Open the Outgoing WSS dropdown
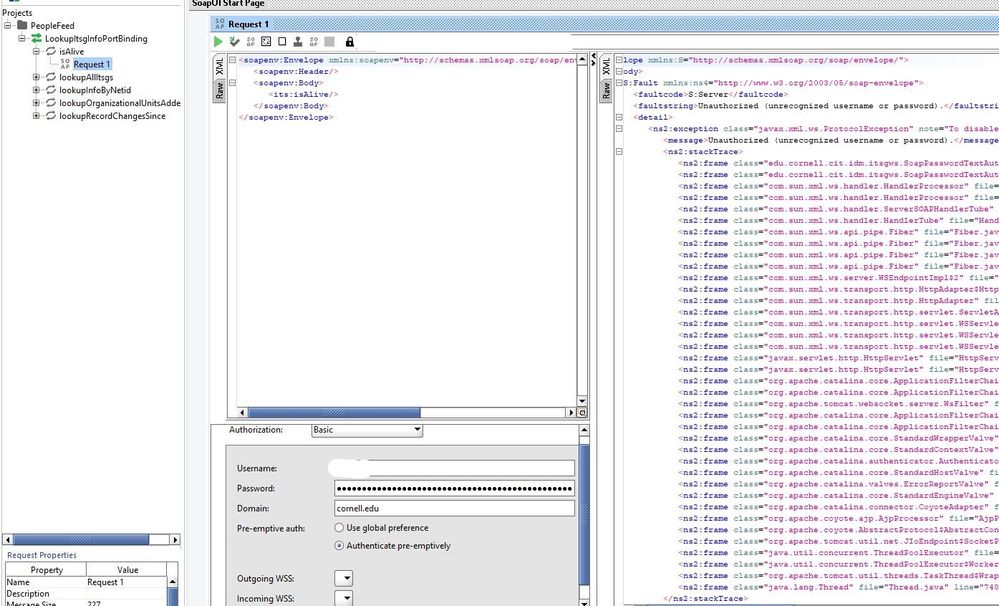999x606 pixels. [343, 578]
